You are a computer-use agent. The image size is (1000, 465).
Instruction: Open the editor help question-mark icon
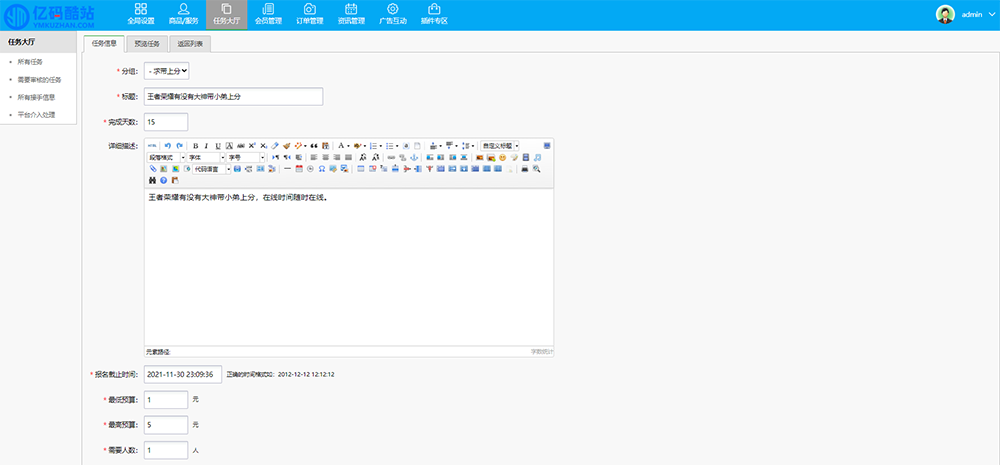point(163,180)
